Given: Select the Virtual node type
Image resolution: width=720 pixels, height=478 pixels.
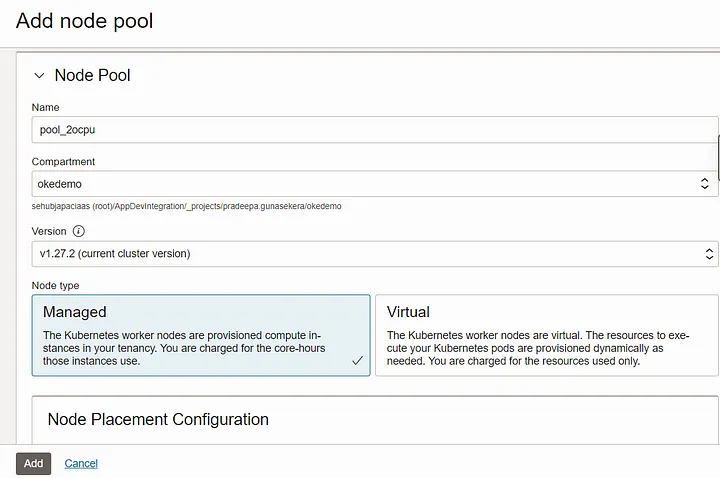Looking at the screenshot, I should [546, 335].
